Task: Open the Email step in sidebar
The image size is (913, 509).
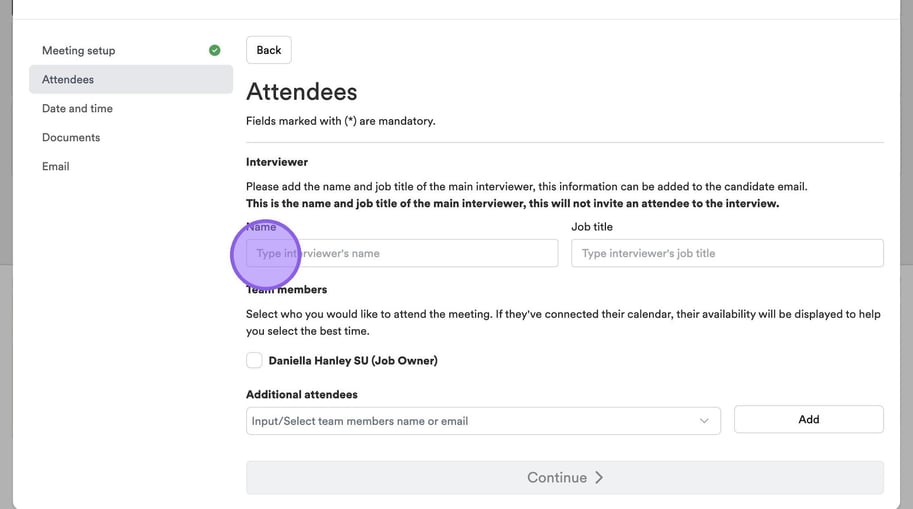Action: click(56, 166)
